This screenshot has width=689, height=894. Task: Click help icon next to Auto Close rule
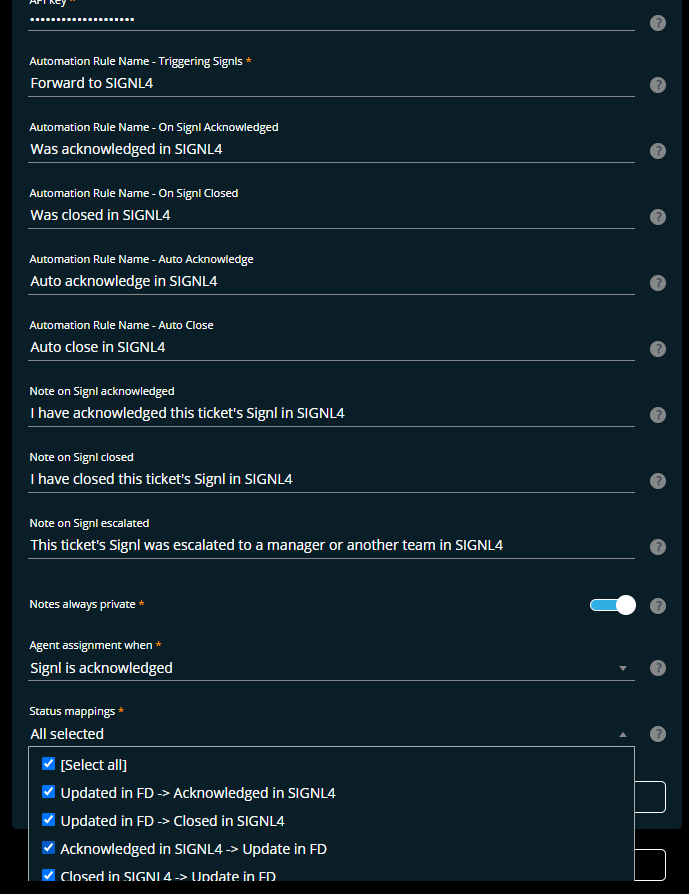pos(658,349)
